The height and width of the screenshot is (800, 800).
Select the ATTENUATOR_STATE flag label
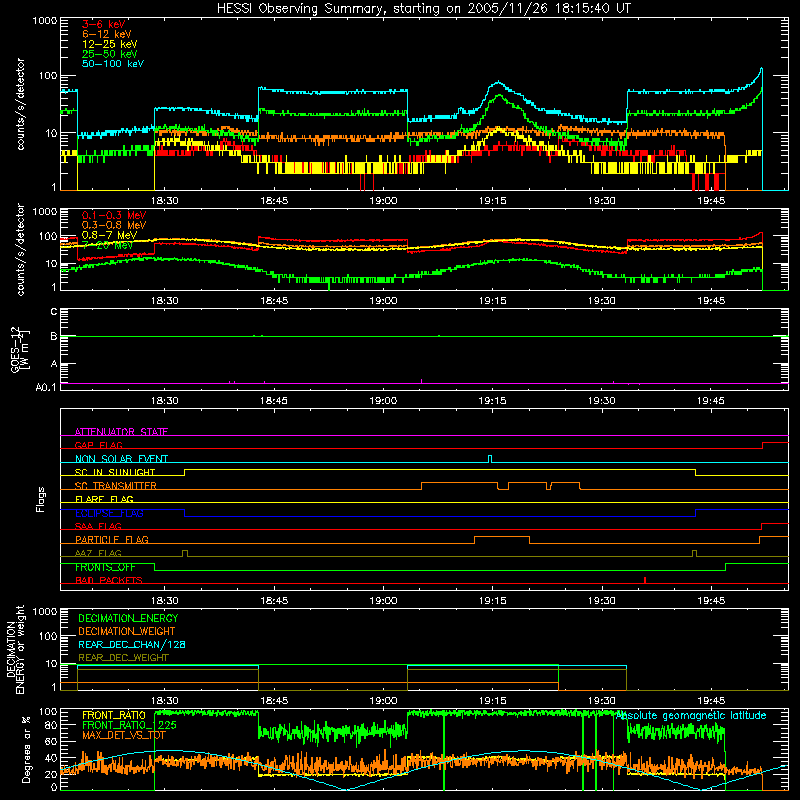[121, 432]
